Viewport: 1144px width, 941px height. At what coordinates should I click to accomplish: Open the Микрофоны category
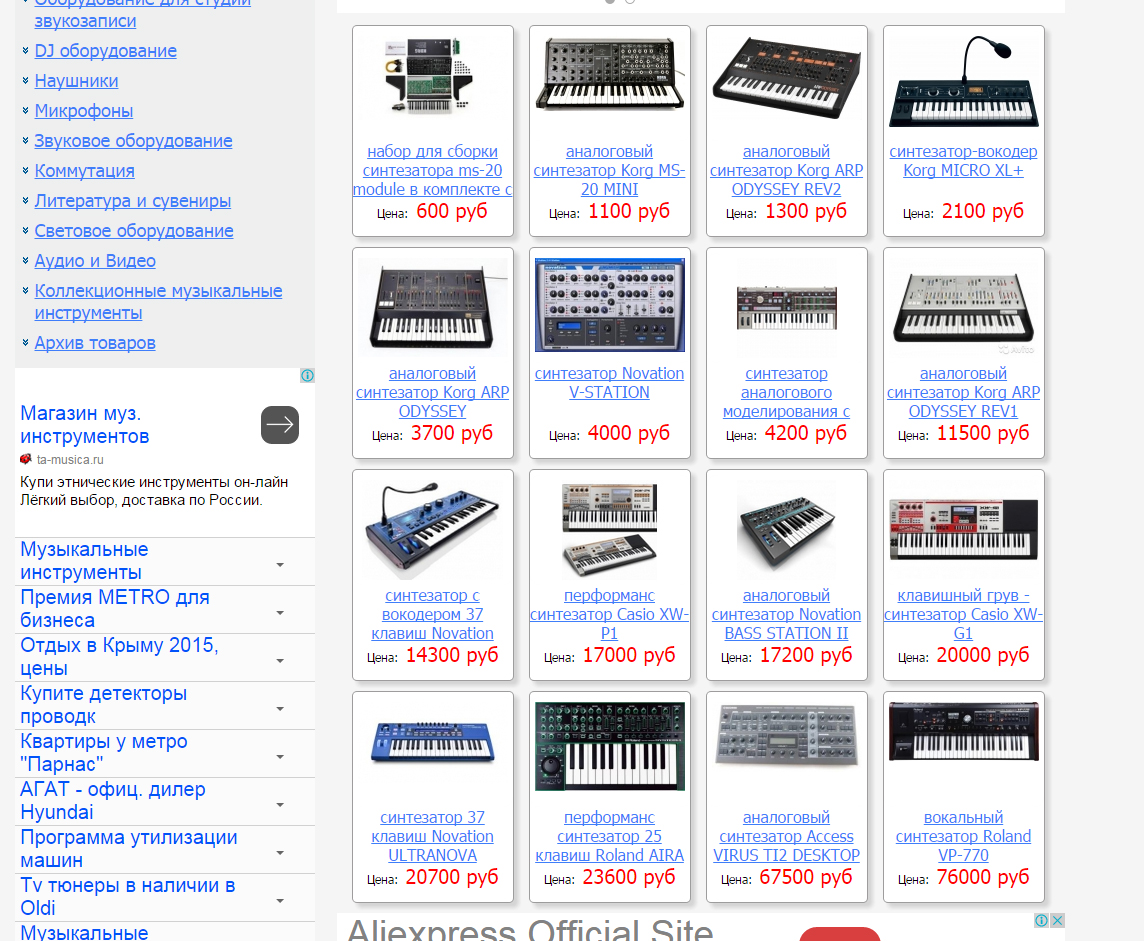tap(84, 111)
